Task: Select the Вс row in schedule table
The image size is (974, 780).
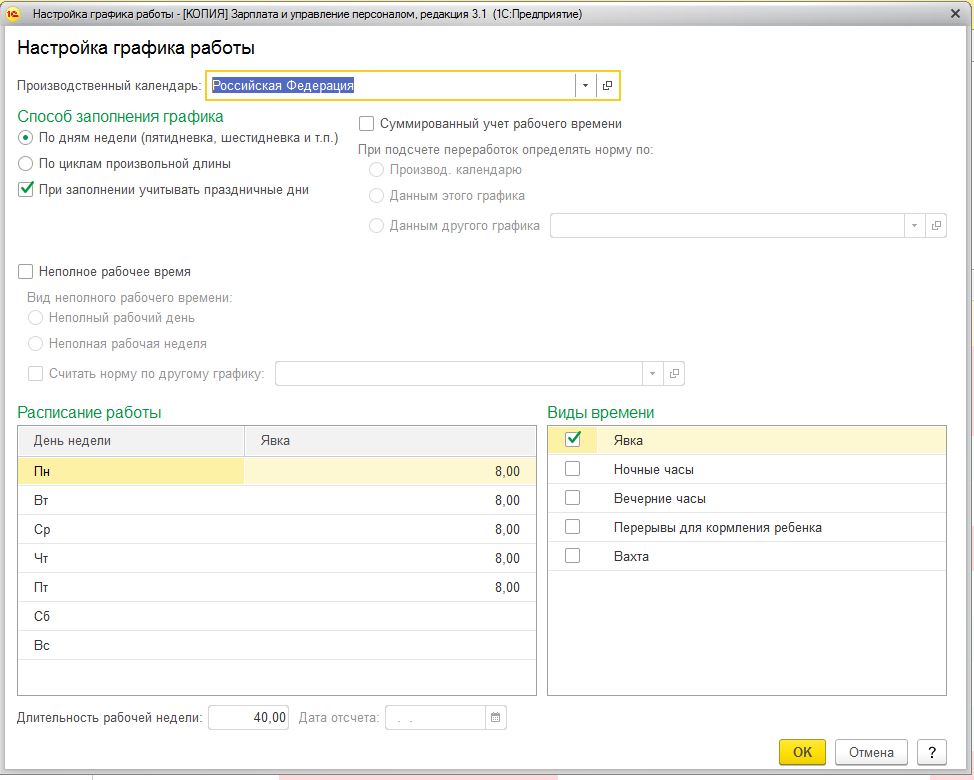Action: click(x=277, y=645)
